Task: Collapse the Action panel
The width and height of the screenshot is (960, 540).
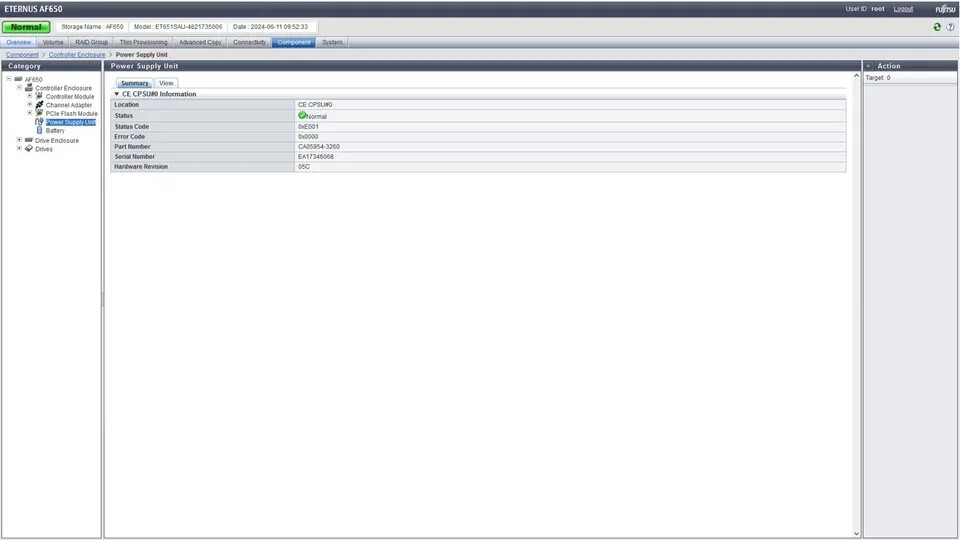Action: coord(868,66)
